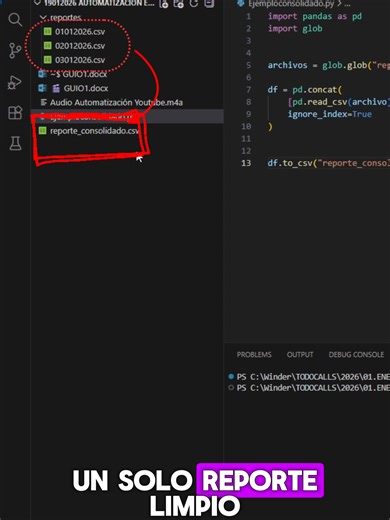Click the ellipsis breadcrumb after the file name
The image size is (390, 520).
pyautogui.click(x=347, y=4)
